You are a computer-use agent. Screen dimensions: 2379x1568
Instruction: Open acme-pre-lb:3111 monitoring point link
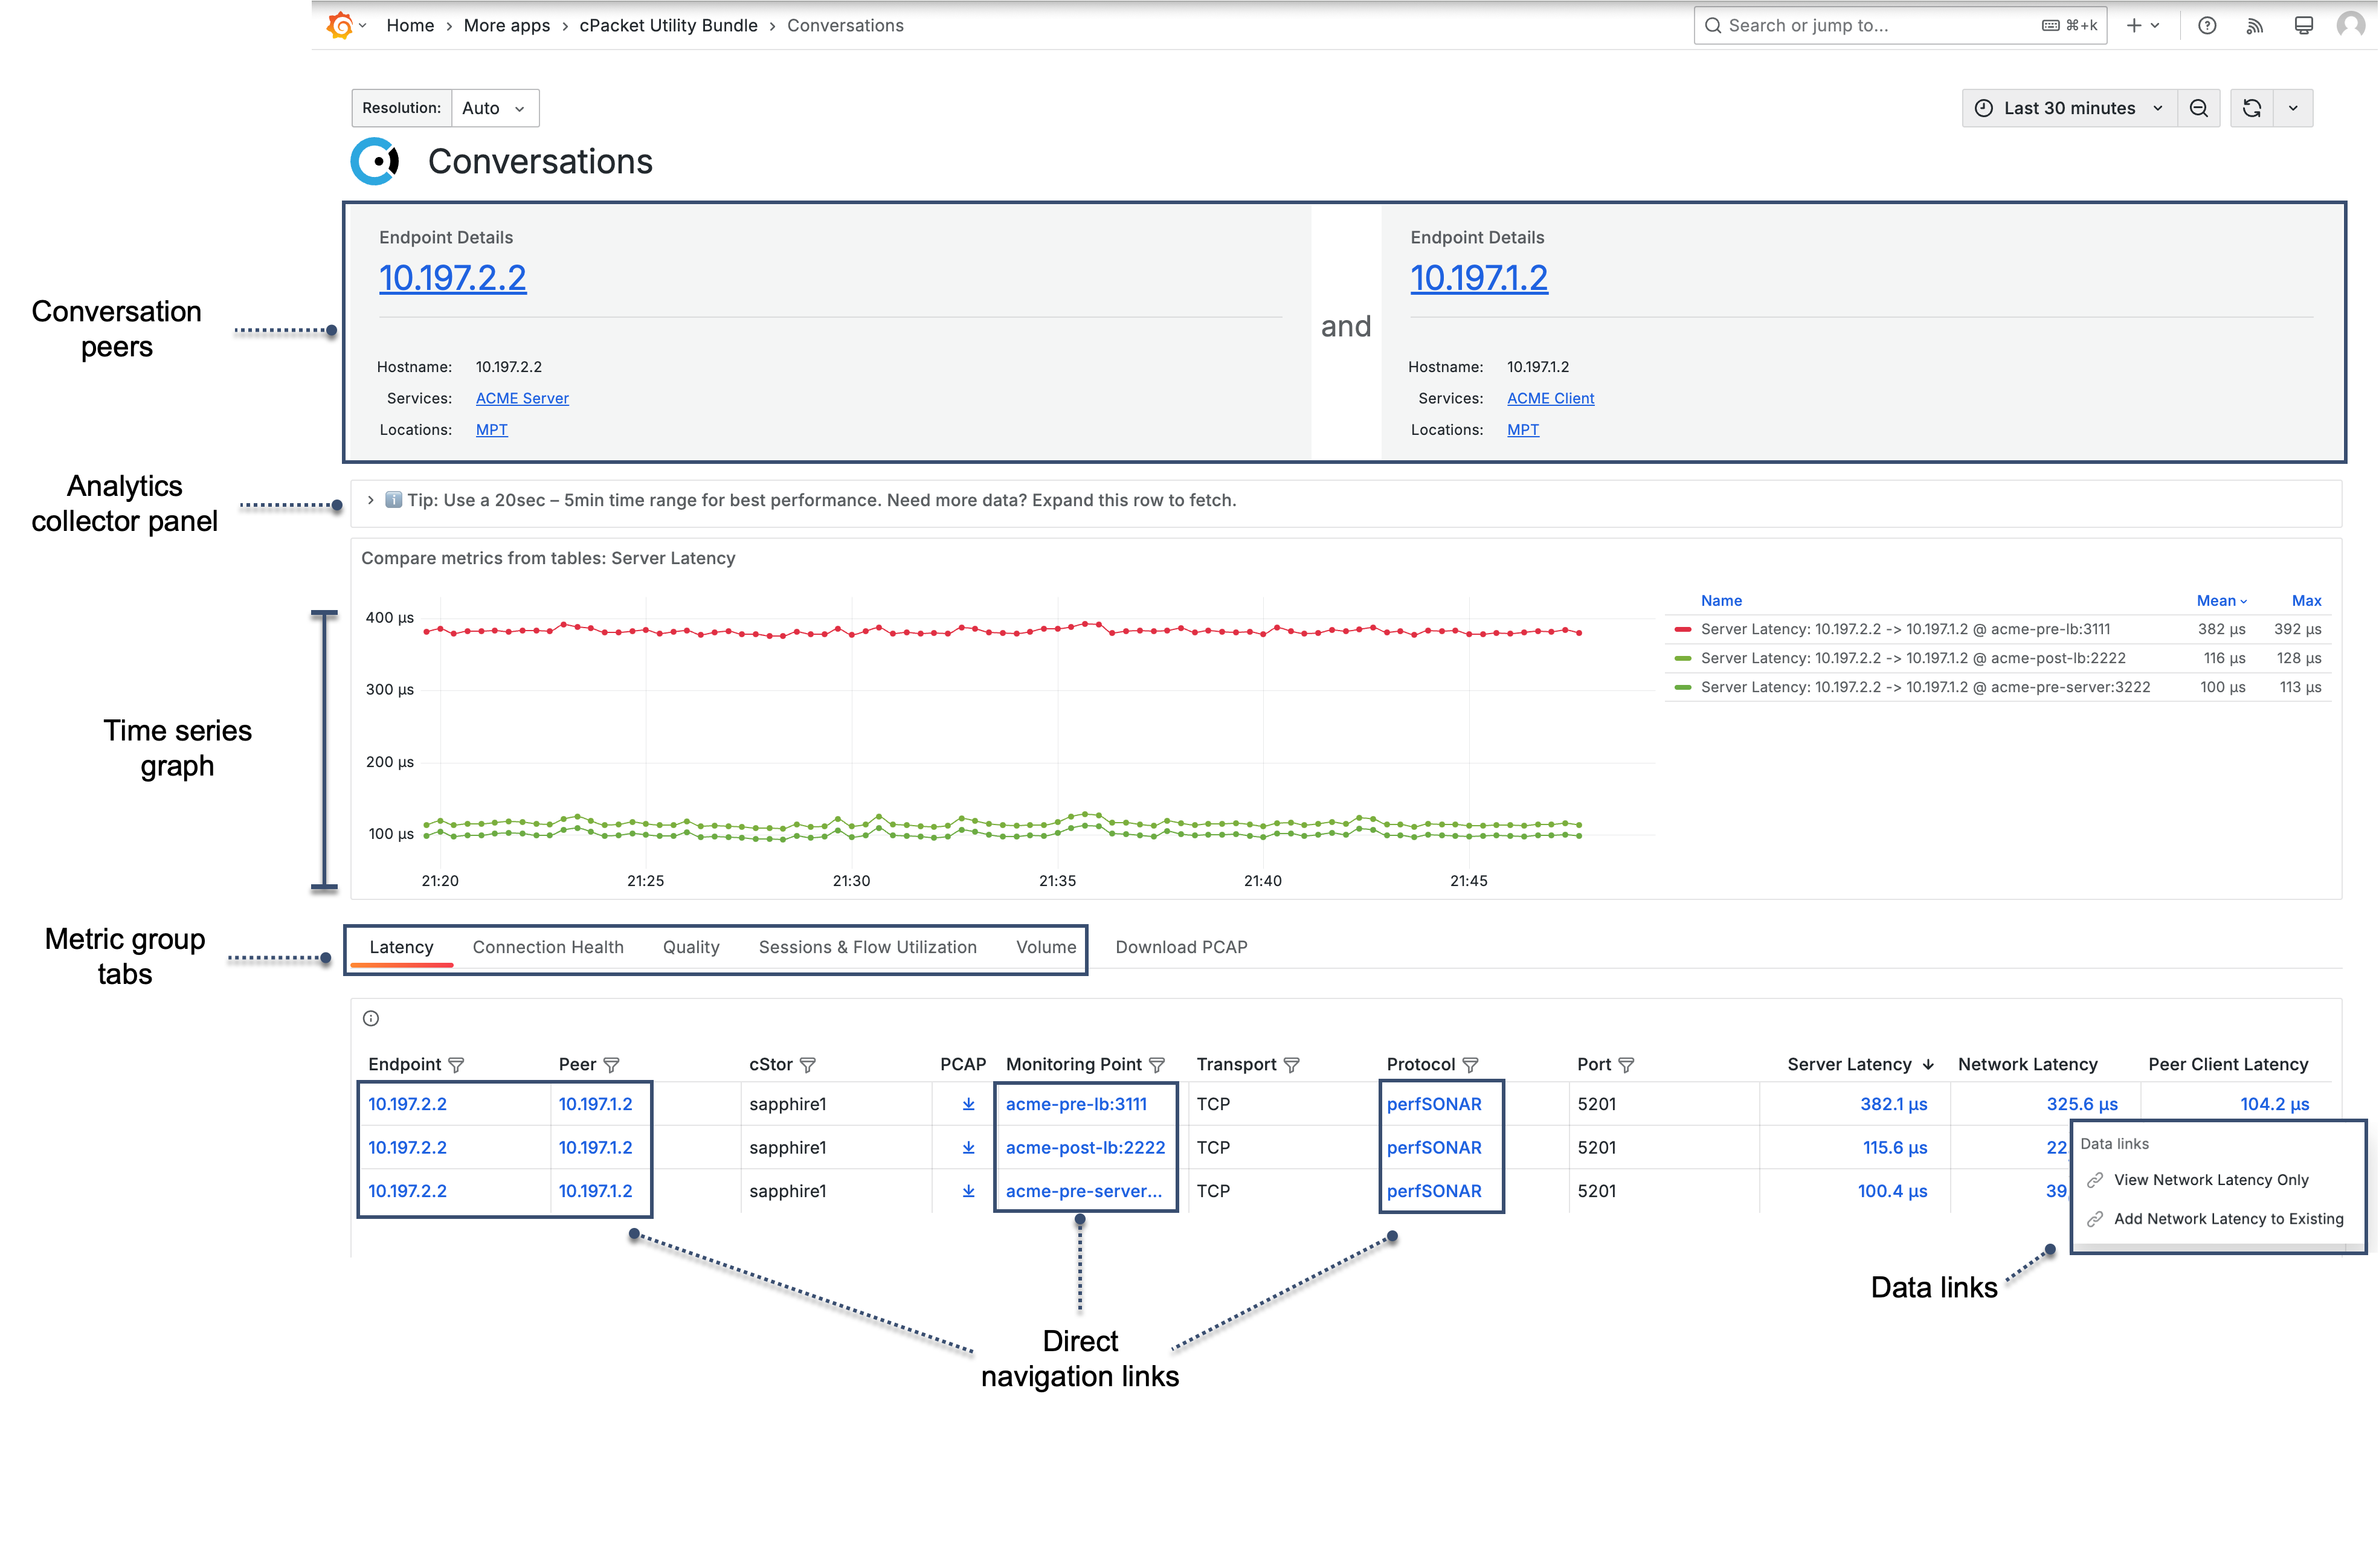(1076, 1104)
